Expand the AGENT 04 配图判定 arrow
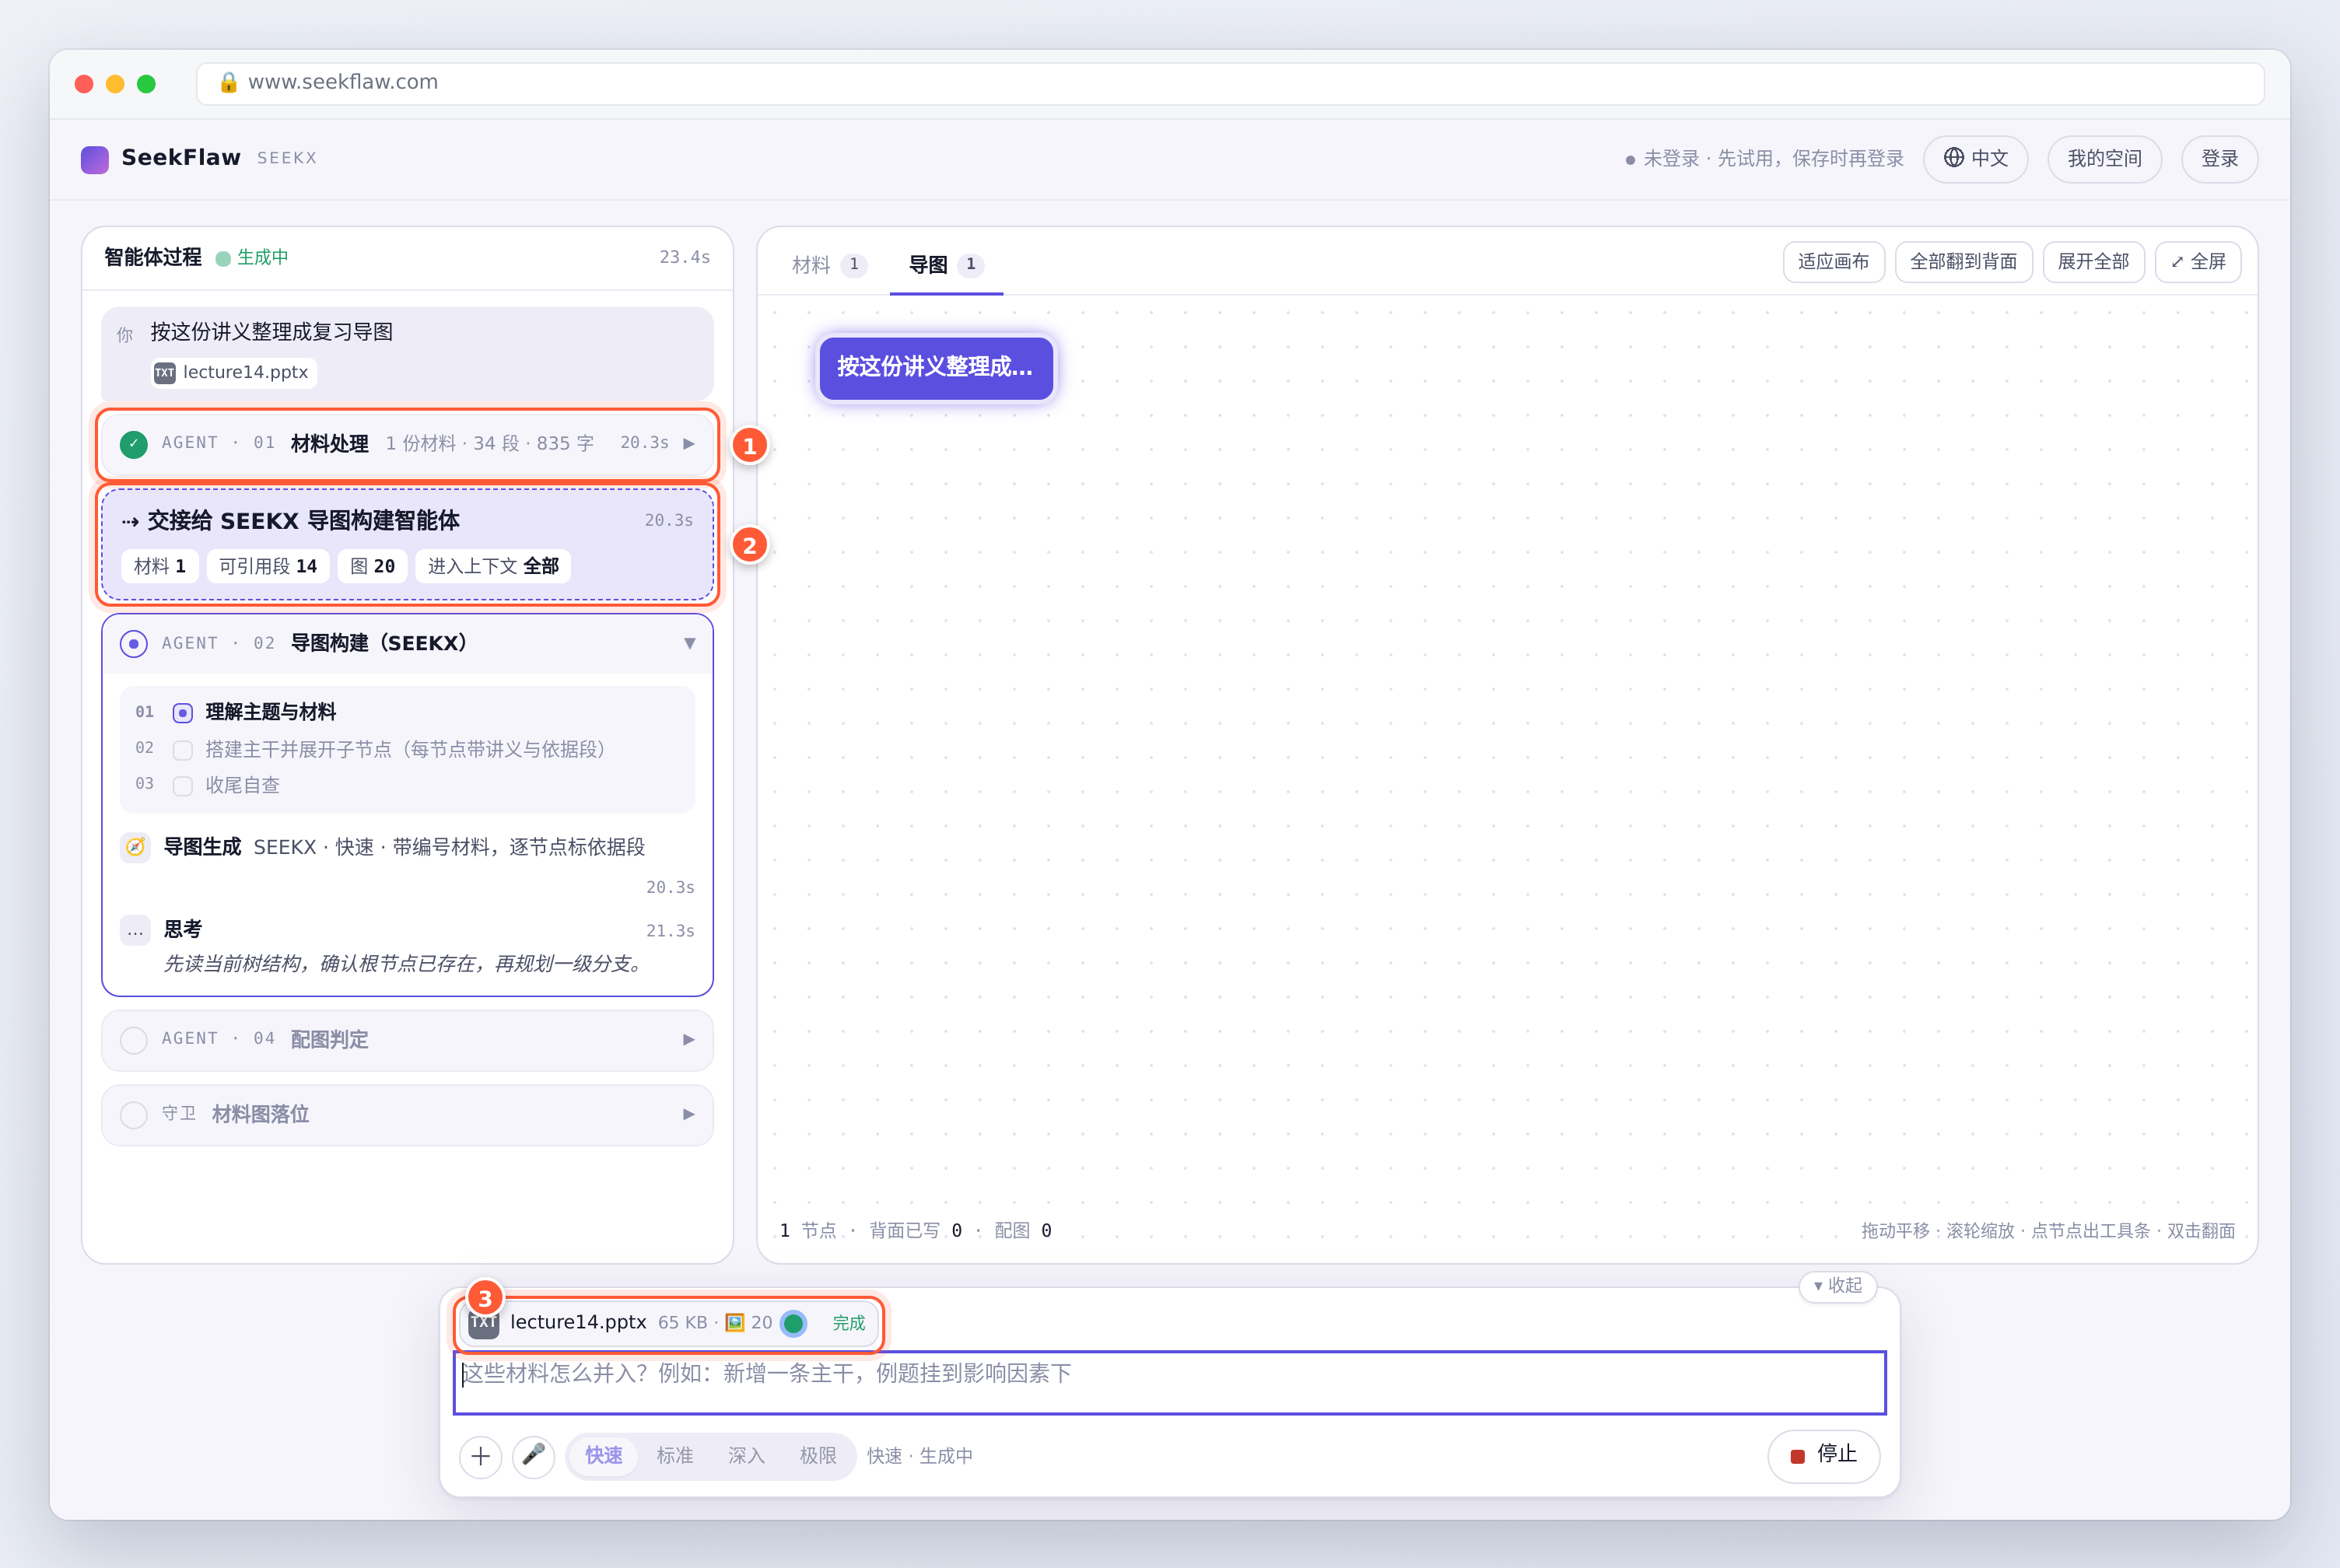The image size is (2340, 1568). 689,1040
